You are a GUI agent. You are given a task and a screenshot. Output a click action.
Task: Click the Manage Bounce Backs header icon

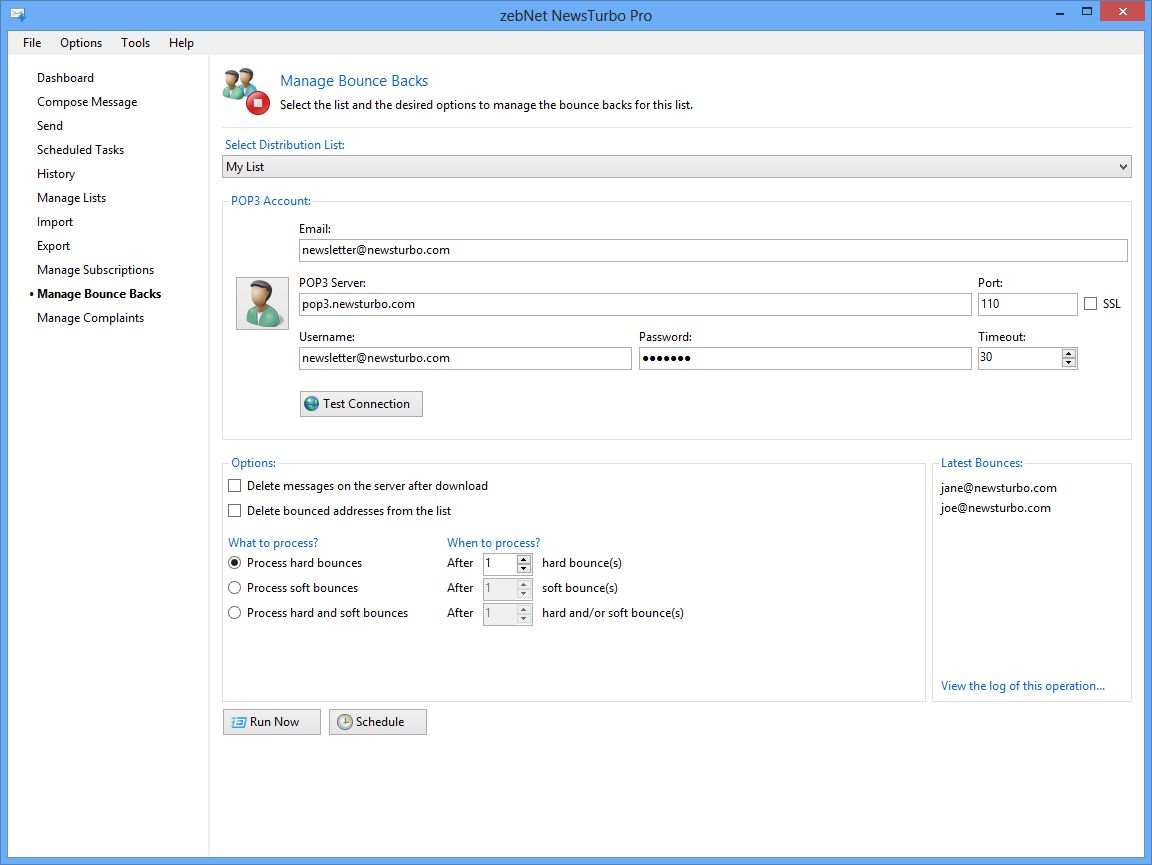[x=245, y=90]
